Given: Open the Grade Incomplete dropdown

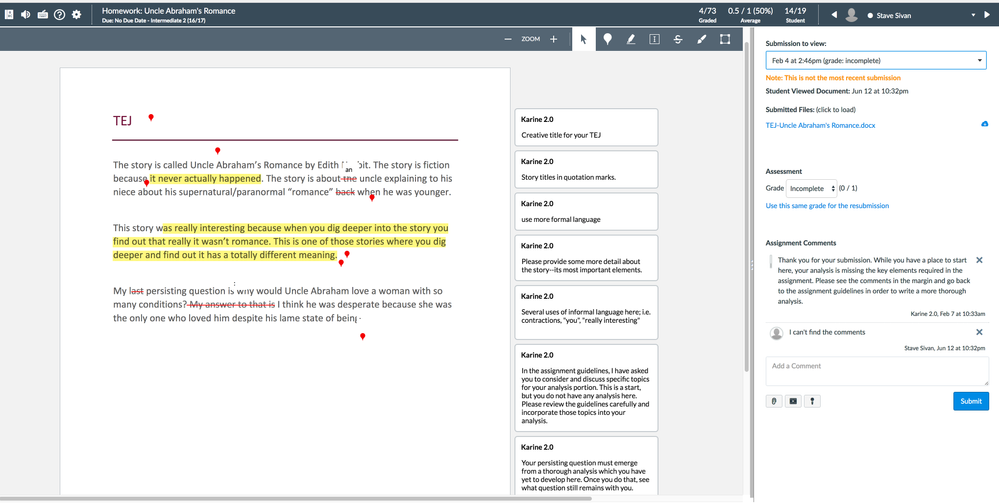Looking at the screenshot, I should (811, 189).
